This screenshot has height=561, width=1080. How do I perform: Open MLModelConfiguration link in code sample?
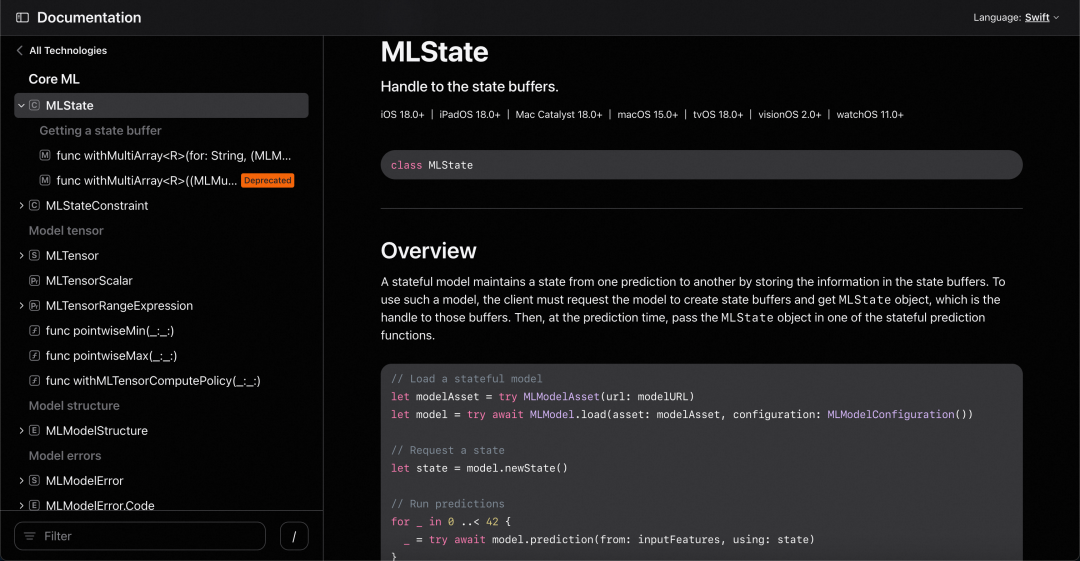click(x=891, y=414)
